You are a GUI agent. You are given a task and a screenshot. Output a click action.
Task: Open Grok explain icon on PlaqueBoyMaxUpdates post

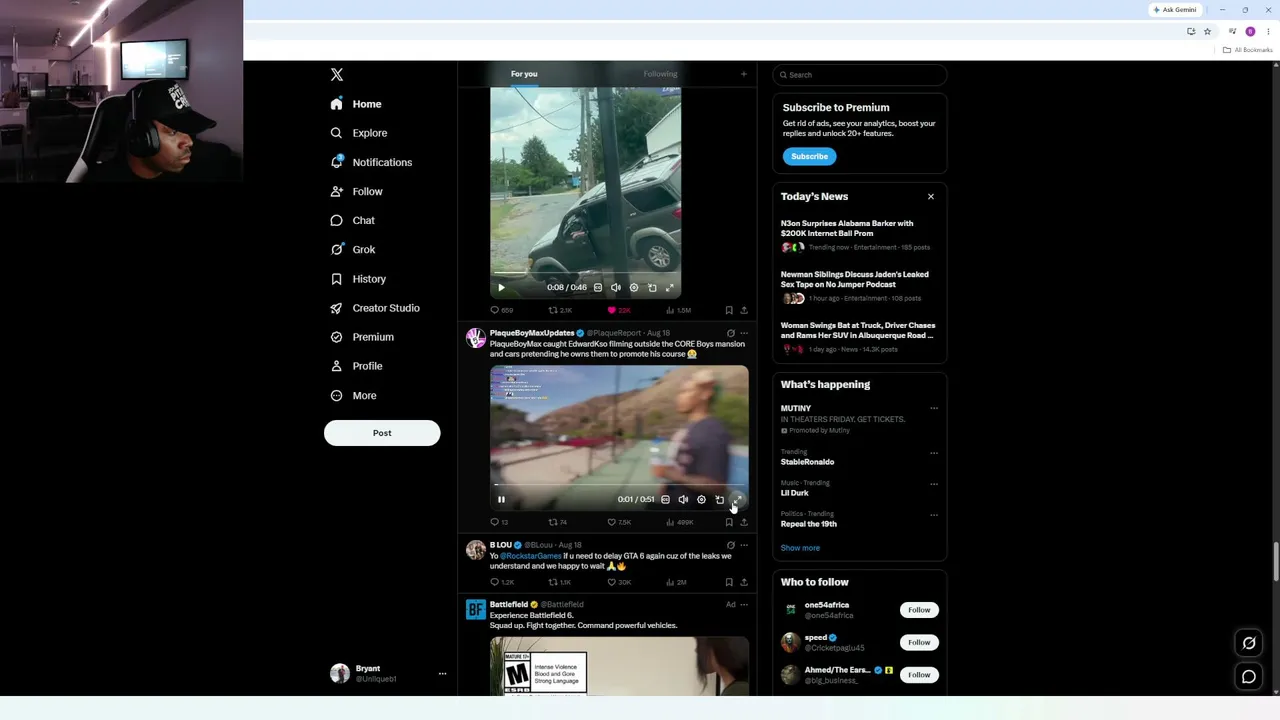pyautogui.click(x=730, y=333)
